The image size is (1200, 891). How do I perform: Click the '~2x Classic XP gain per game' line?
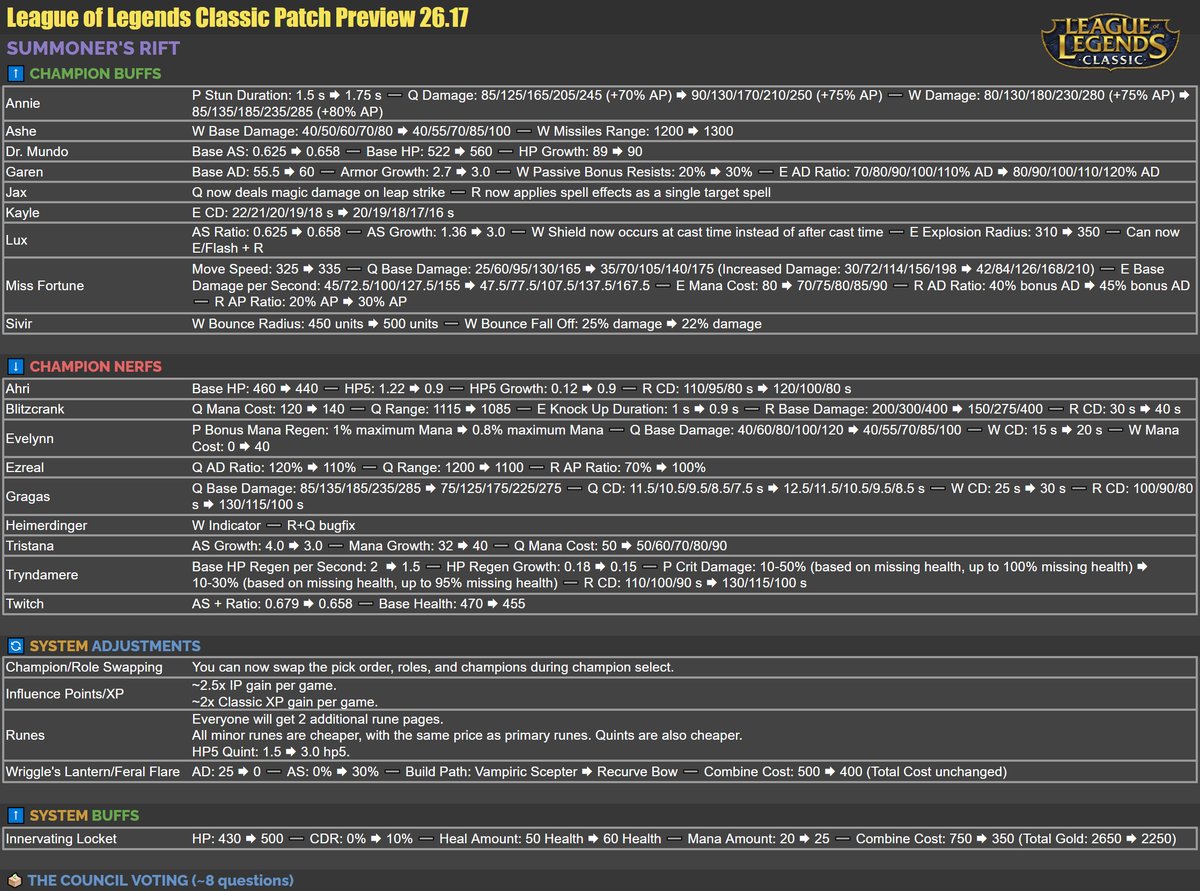(285, 702)
